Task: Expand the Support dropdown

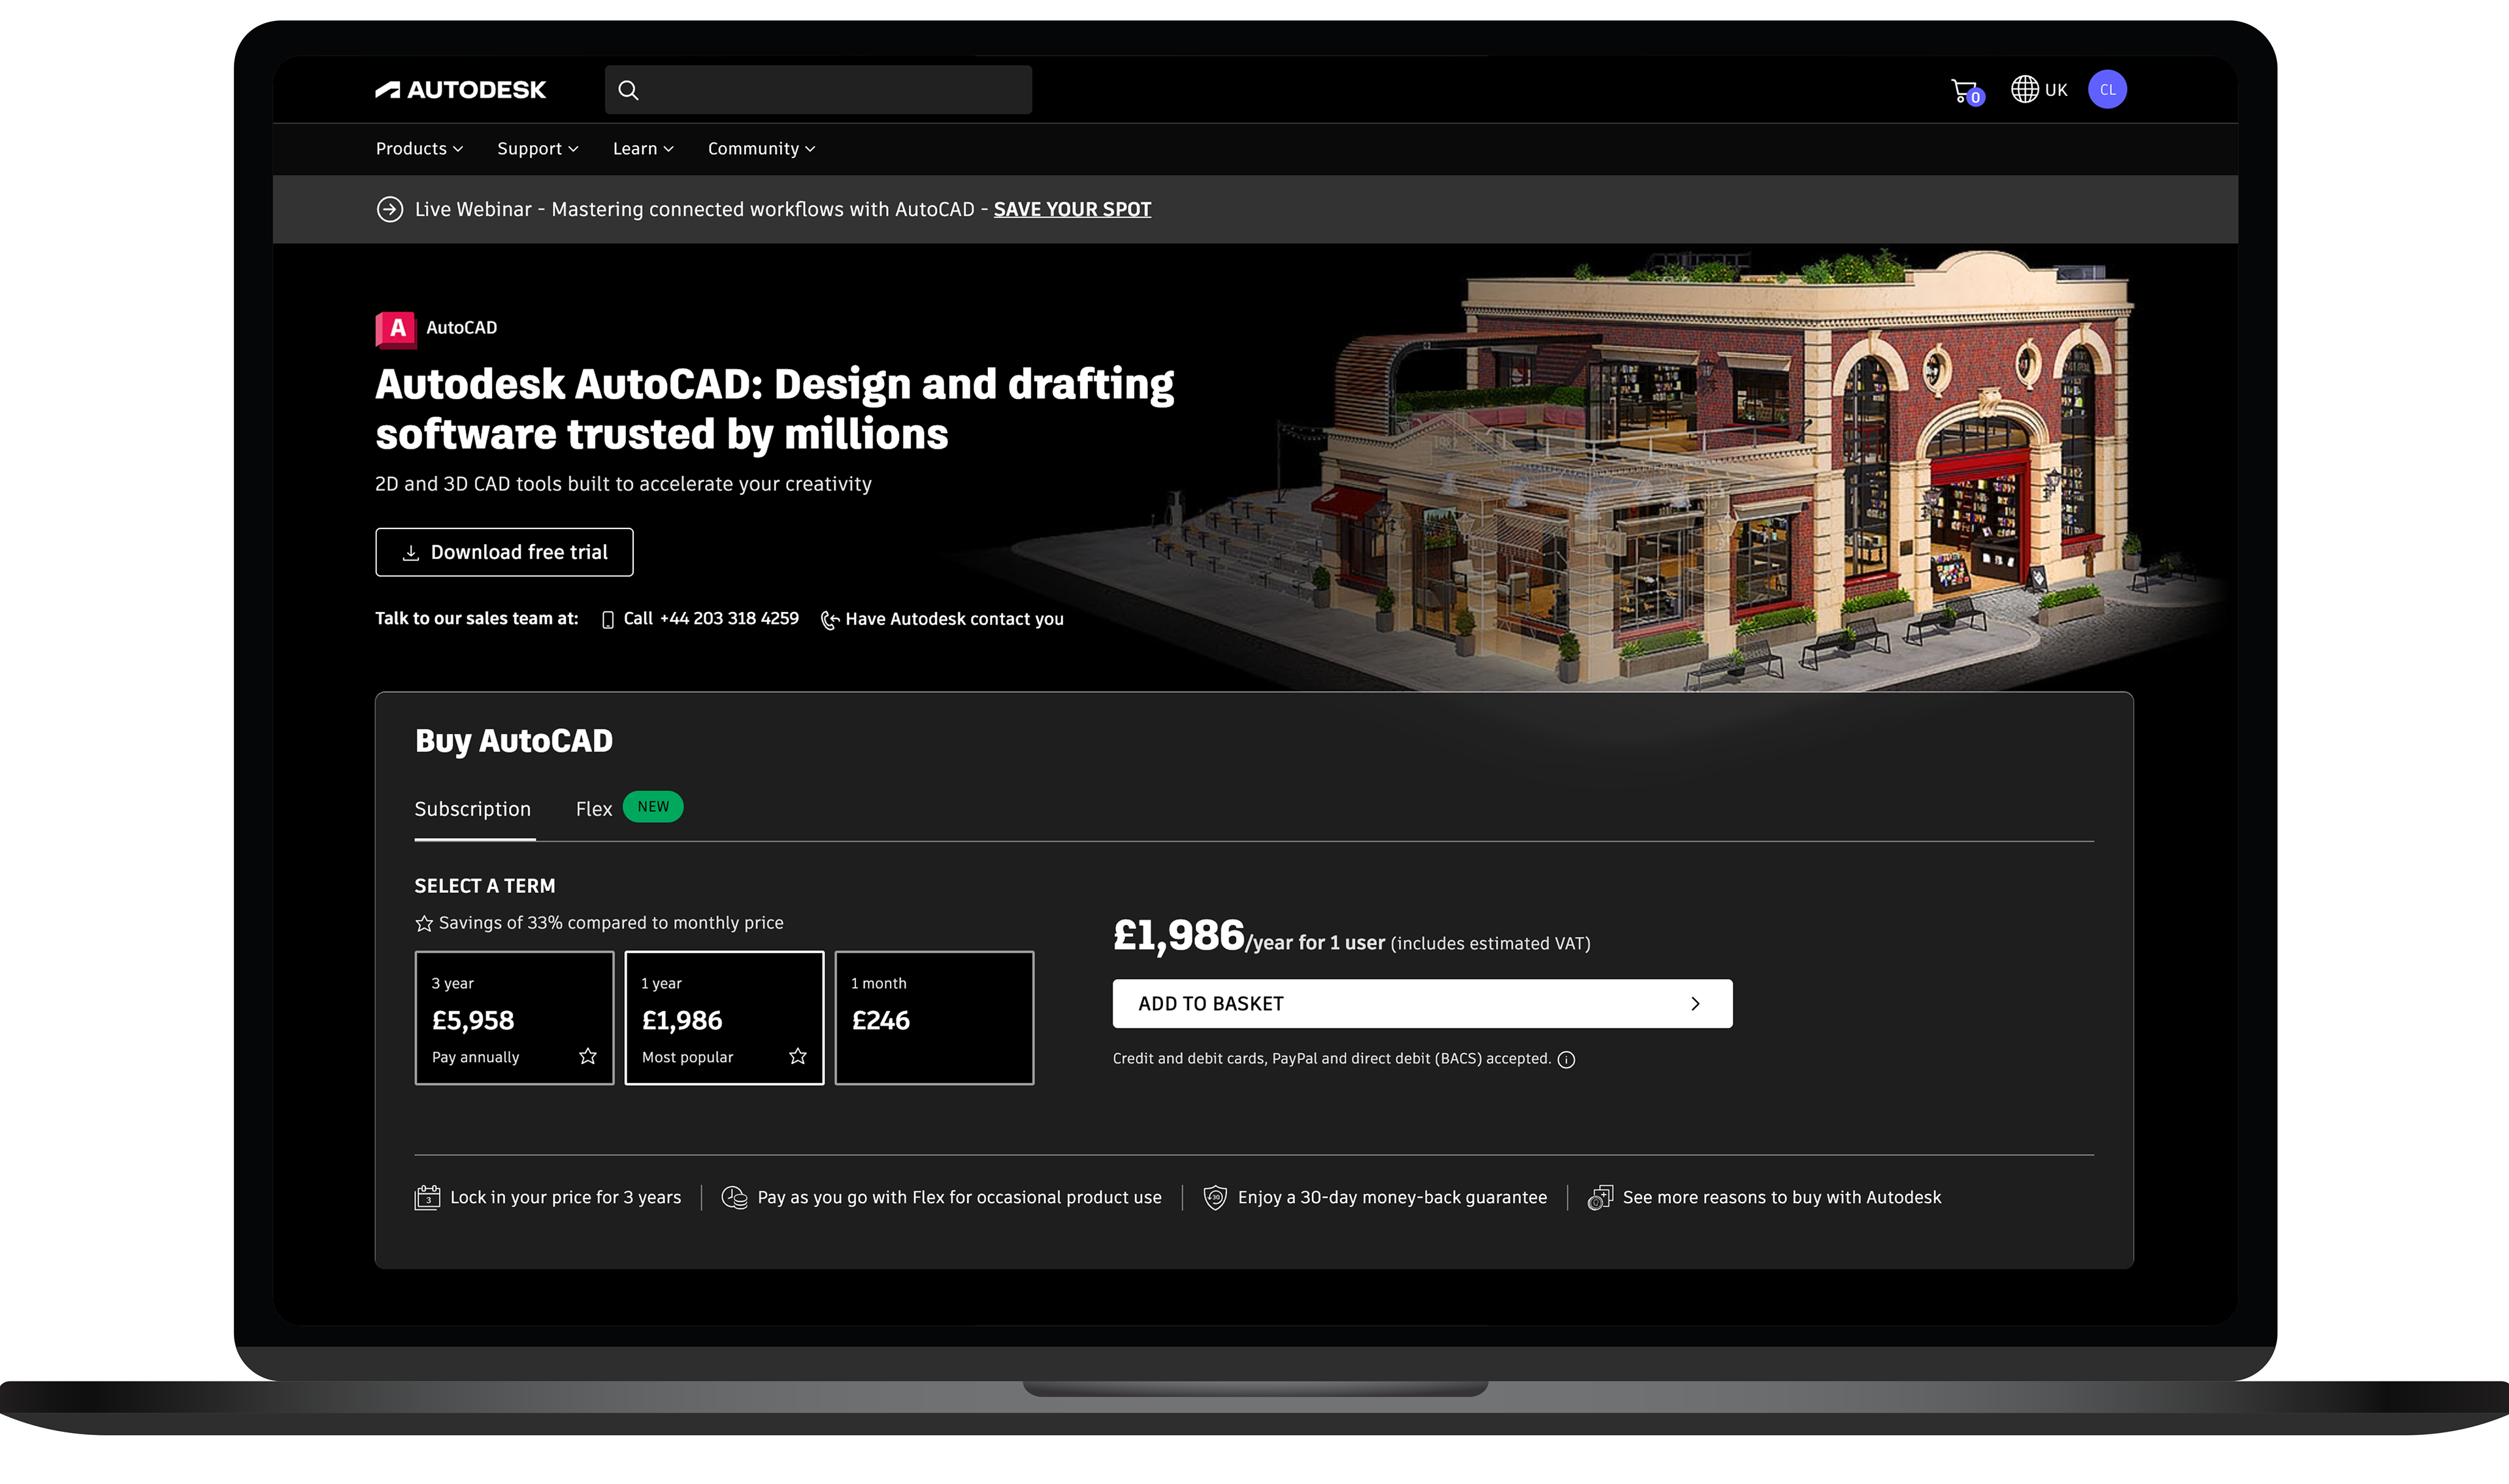Action: (x=537, y=149)
